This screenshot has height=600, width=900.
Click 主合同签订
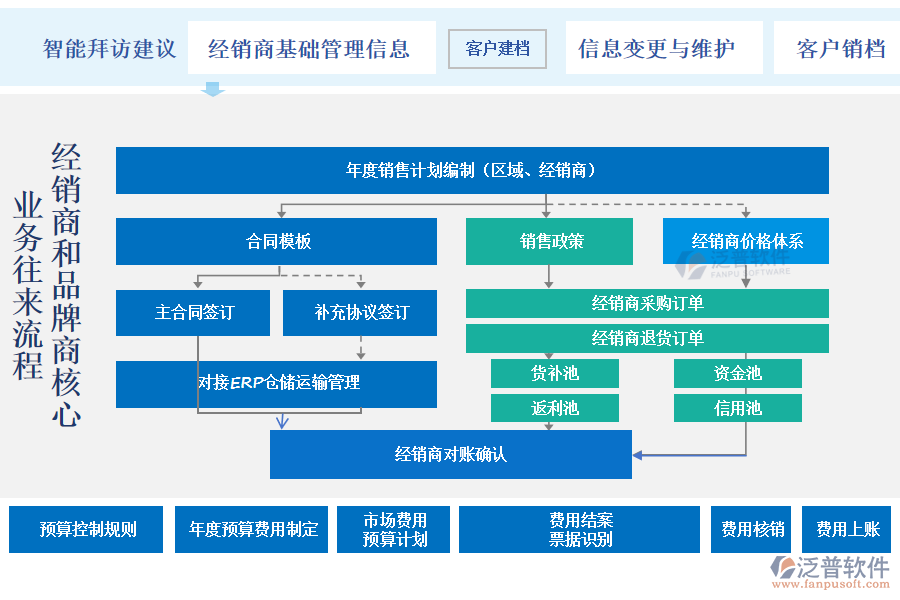(x=194, y=313)
